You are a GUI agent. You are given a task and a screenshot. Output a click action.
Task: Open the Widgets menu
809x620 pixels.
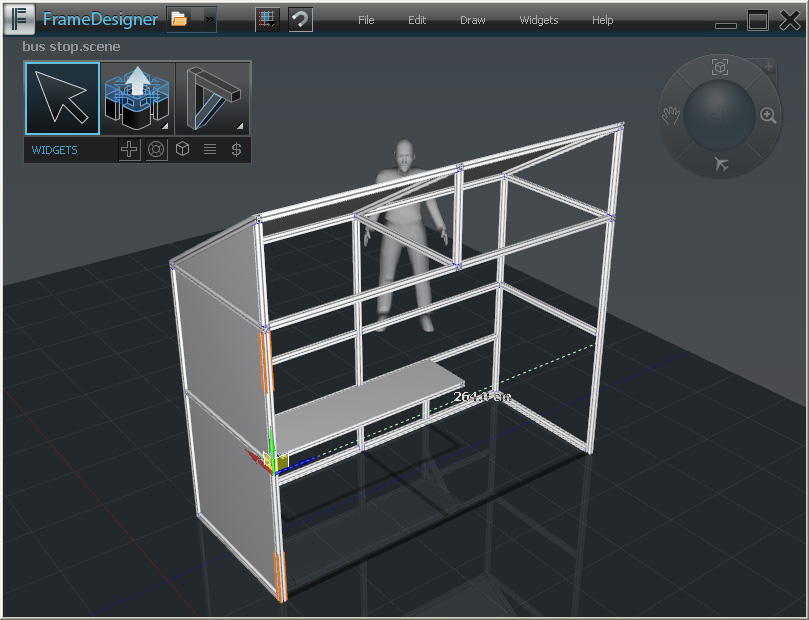pos(537,20)
